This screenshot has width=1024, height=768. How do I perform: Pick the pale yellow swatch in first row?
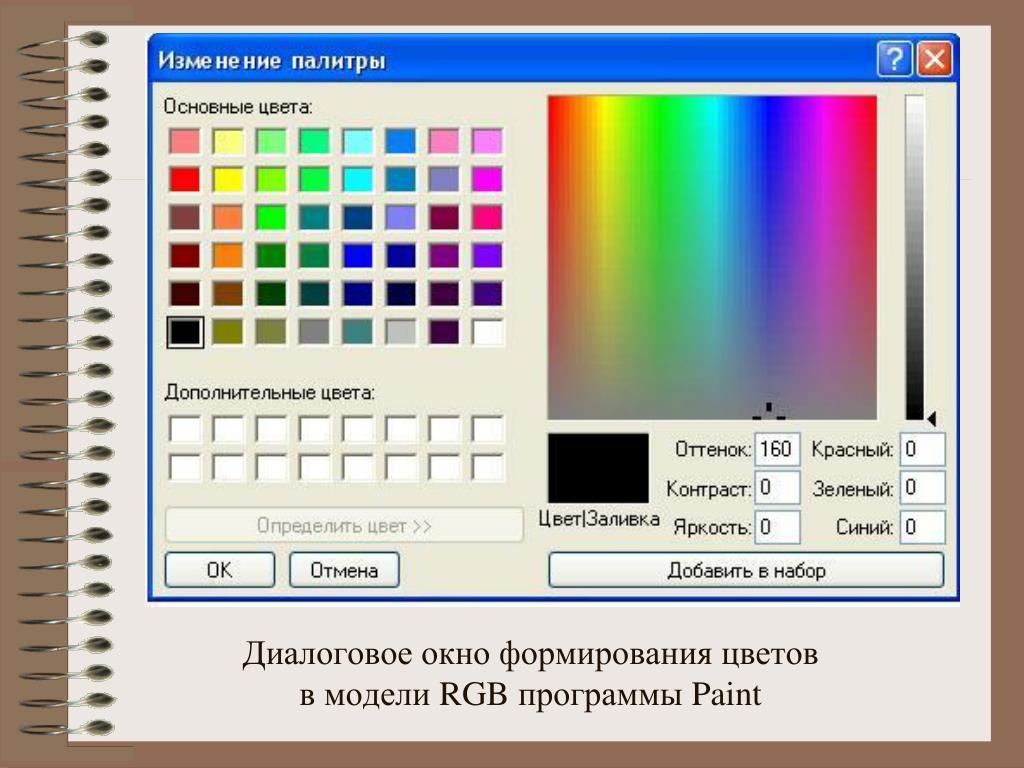(x=228, y=141)
